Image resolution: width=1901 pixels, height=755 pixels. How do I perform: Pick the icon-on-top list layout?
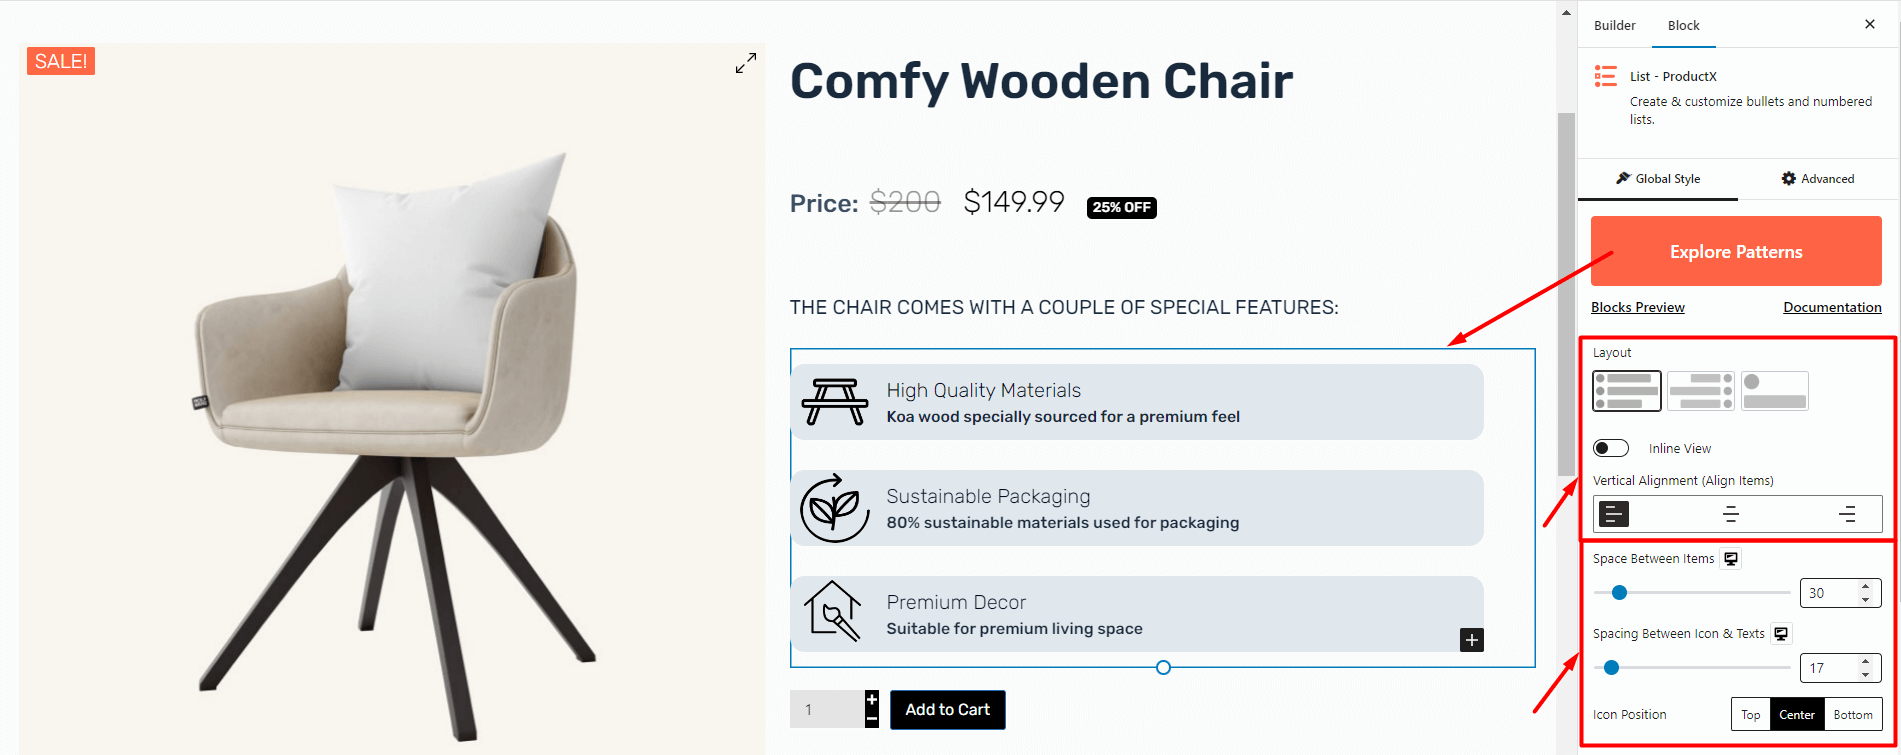point(1775,391)
